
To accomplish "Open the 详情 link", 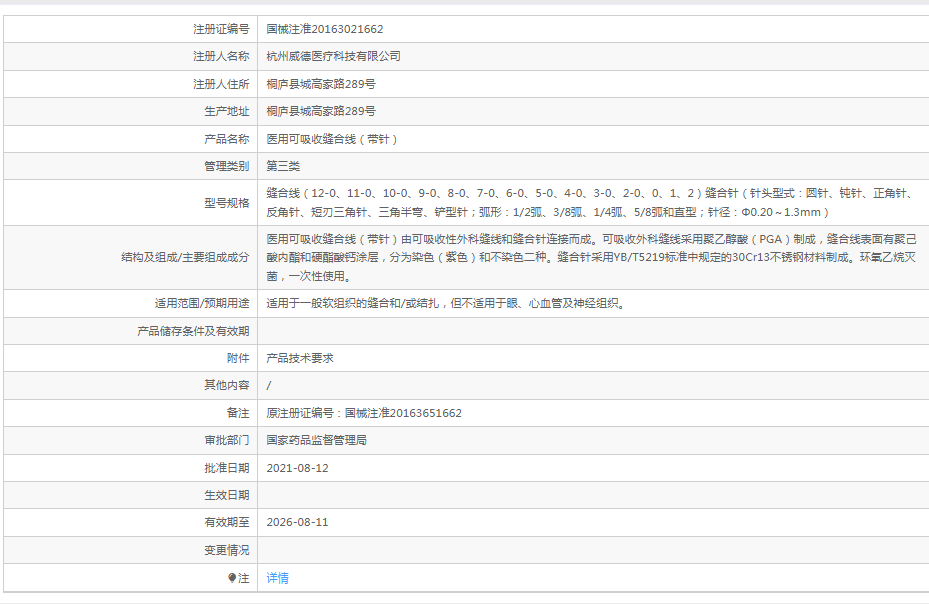I will tap(277, 578).
